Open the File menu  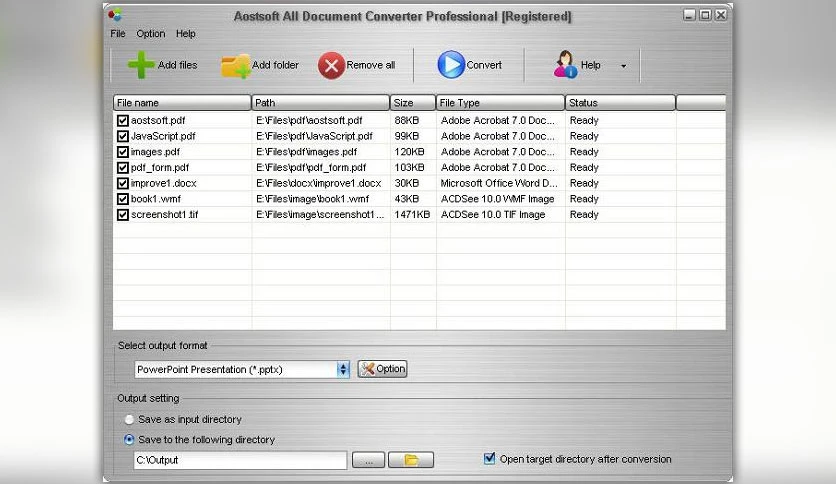118,34
